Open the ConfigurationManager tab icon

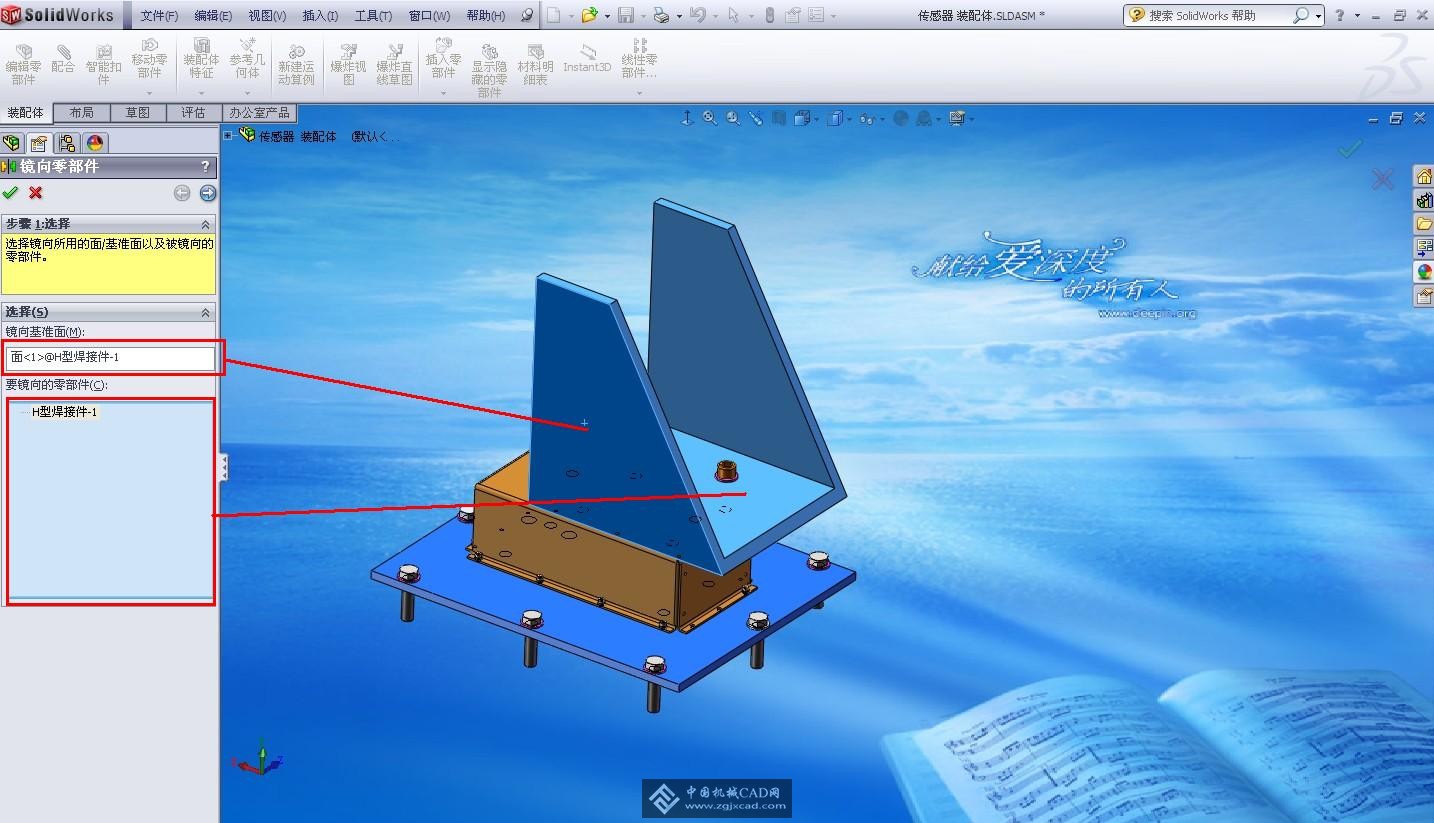[67, 143]
